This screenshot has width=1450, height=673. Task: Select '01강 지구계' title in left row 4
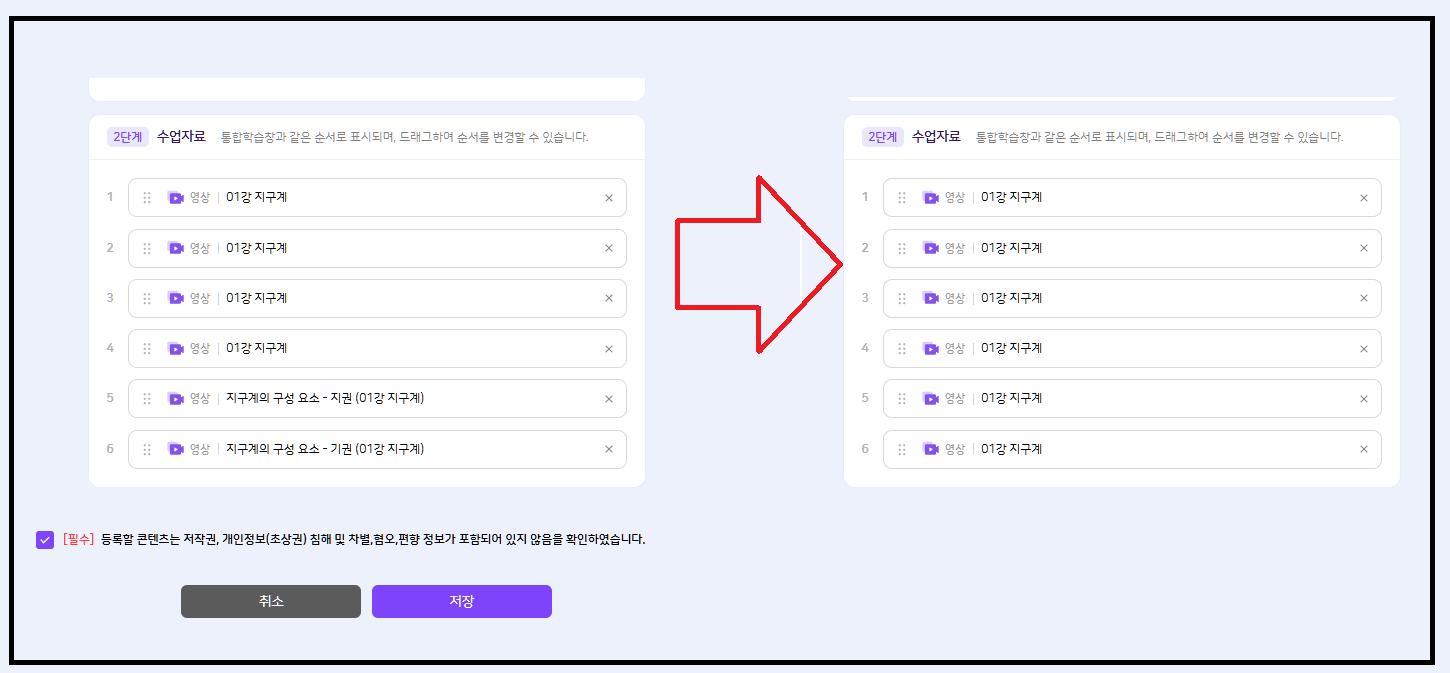pyautogui.click(x=257, y=348)
